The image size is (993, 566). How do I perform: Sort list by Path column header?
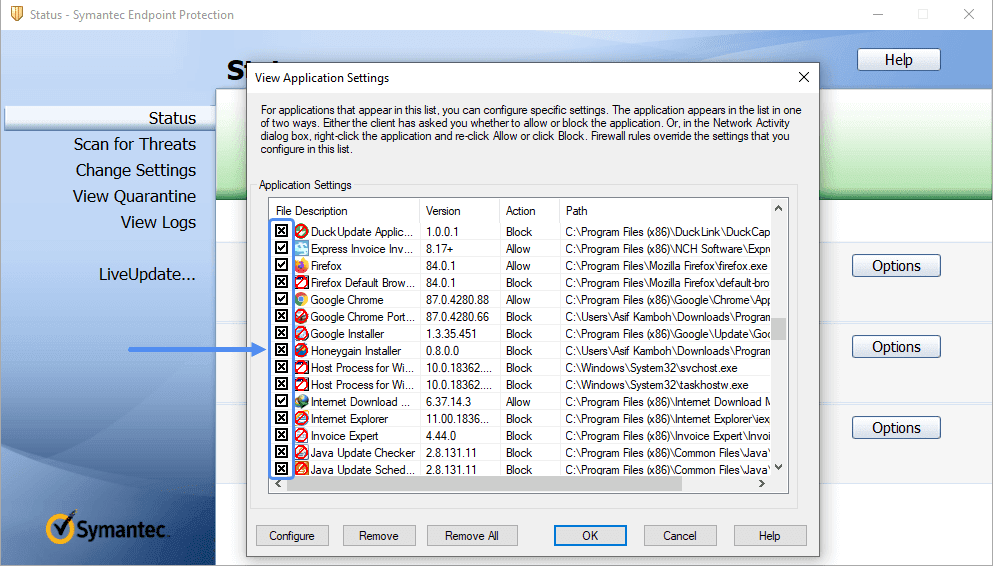[x=664, y=211]
